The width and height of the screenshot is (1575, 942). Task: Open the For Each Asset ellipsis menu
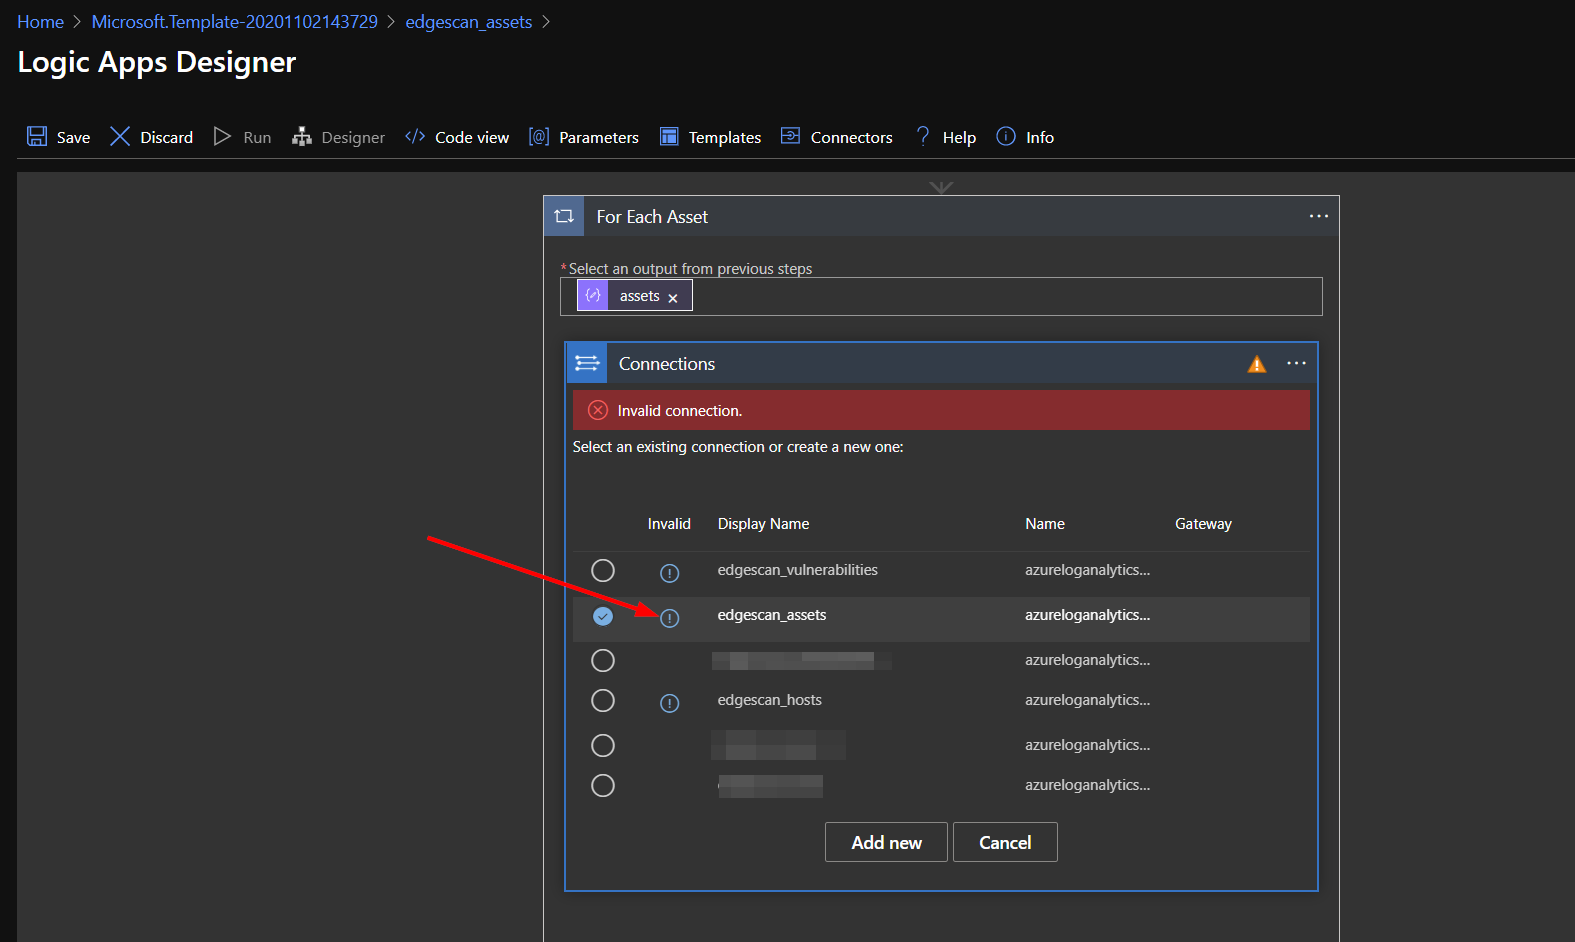pos(1319,216)
